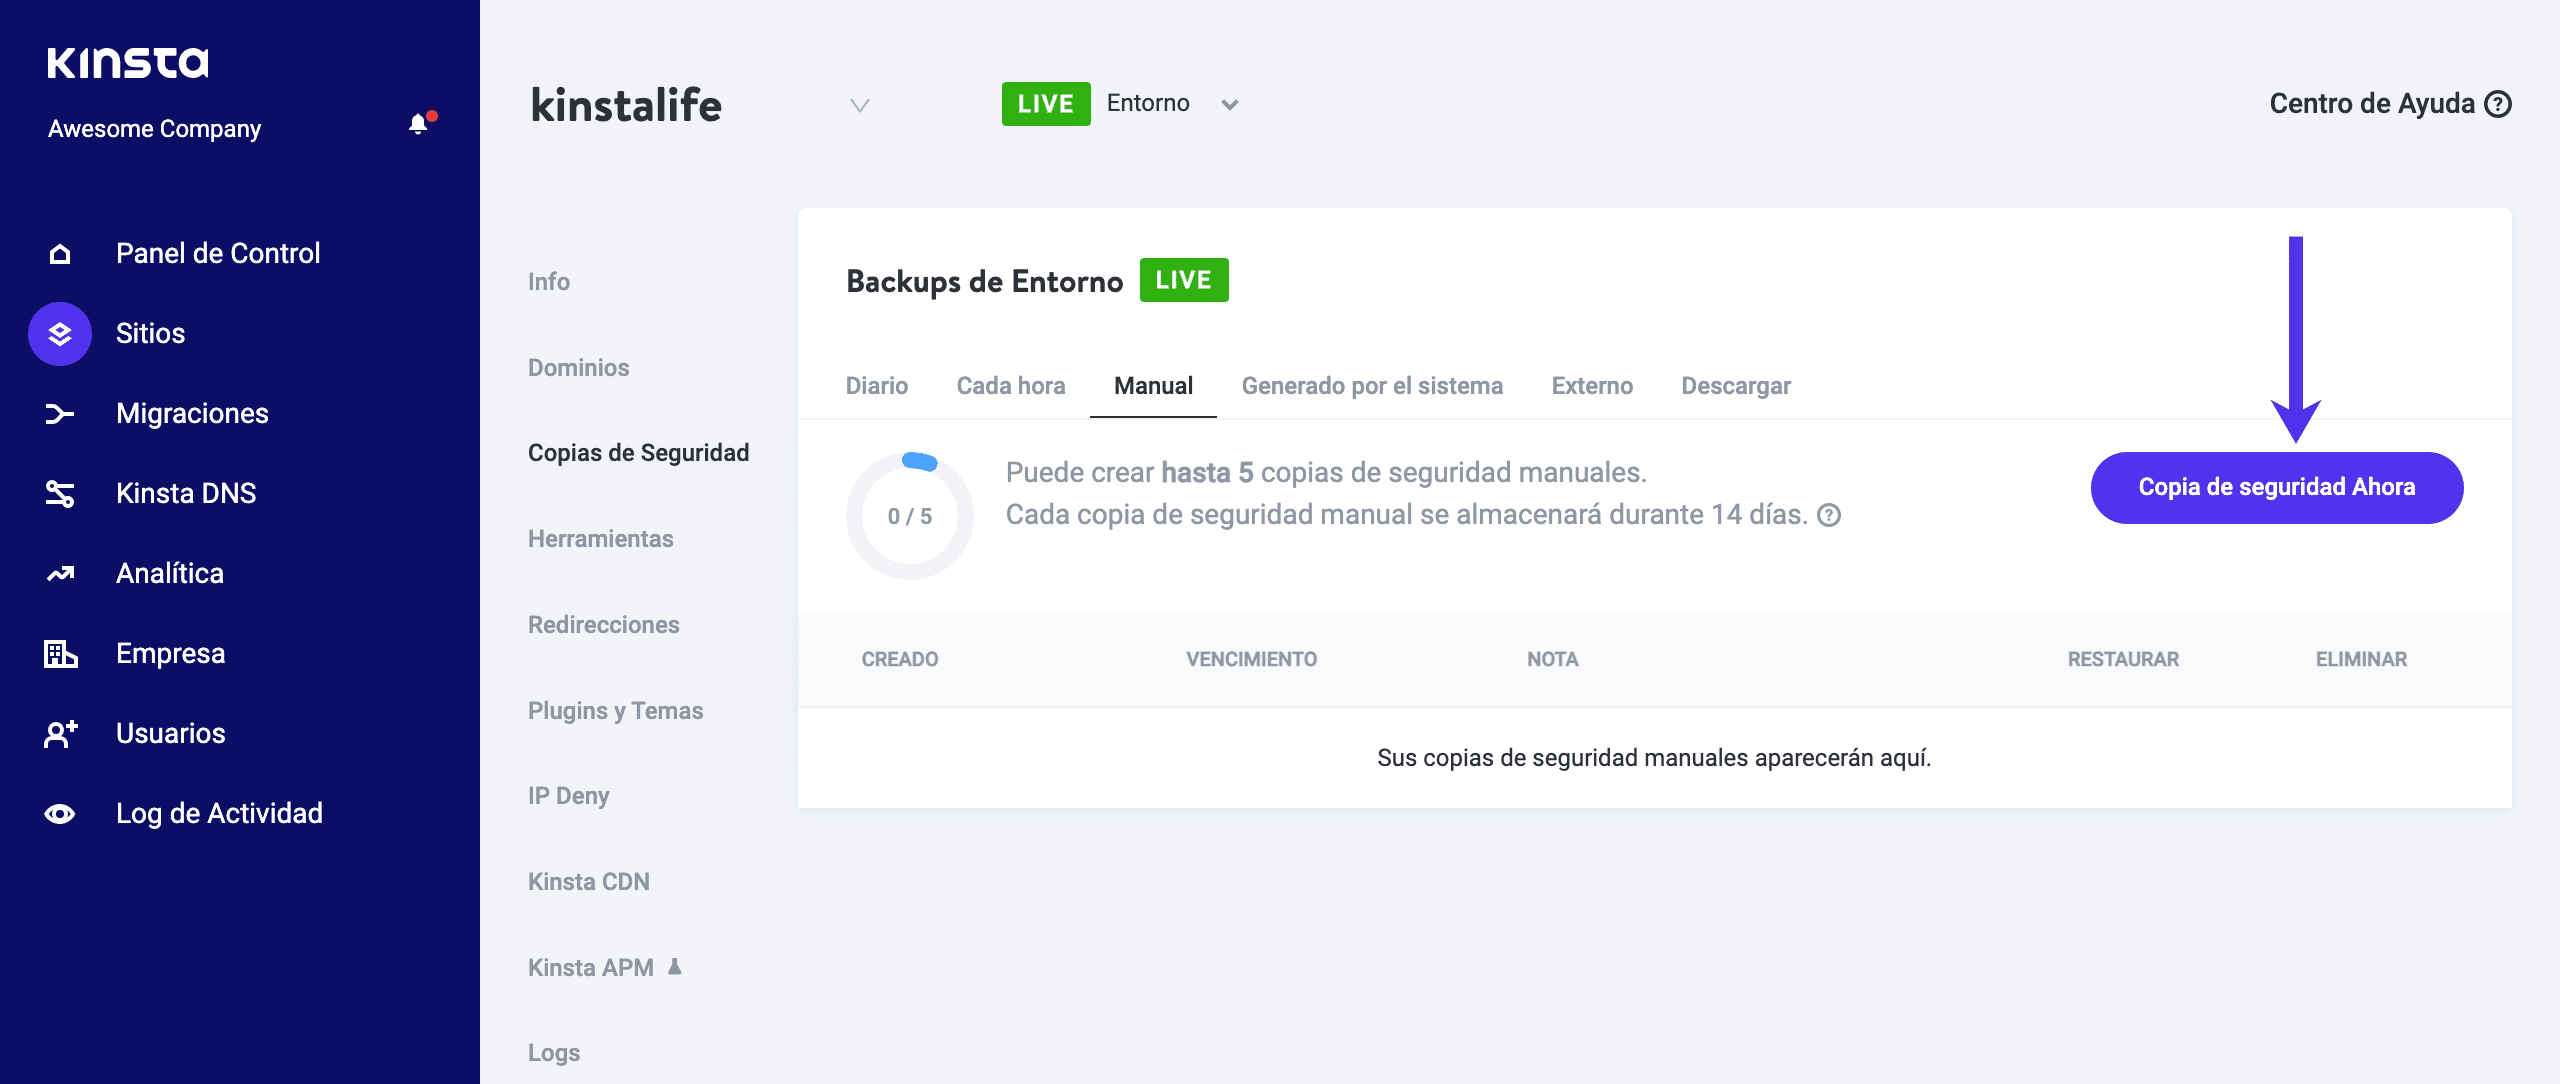Image resolution: width=2560 pixels, height=1084 pixels.
Task: Open Herramientas in site menu
Action: click(600, 539)
